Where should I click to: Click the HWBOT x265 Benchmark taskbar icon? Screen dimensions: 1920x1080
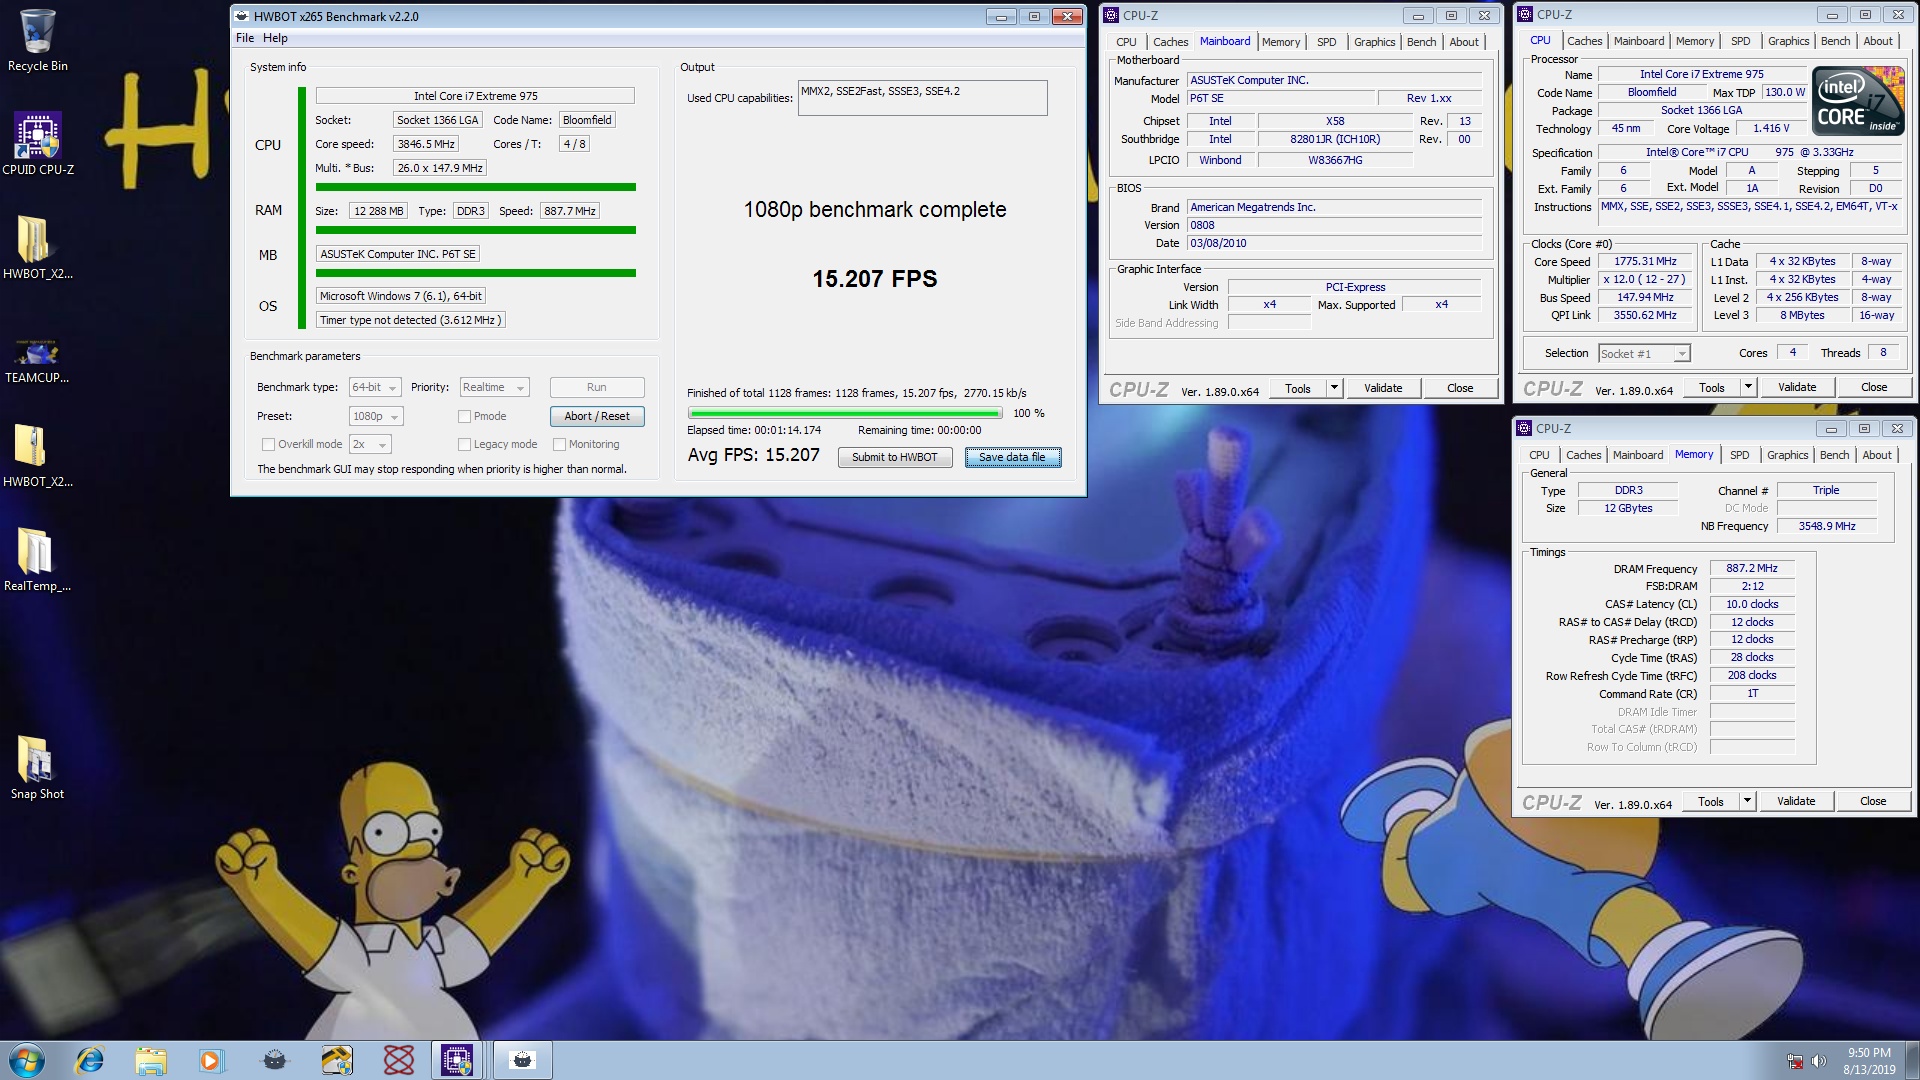pos(522,1060)
